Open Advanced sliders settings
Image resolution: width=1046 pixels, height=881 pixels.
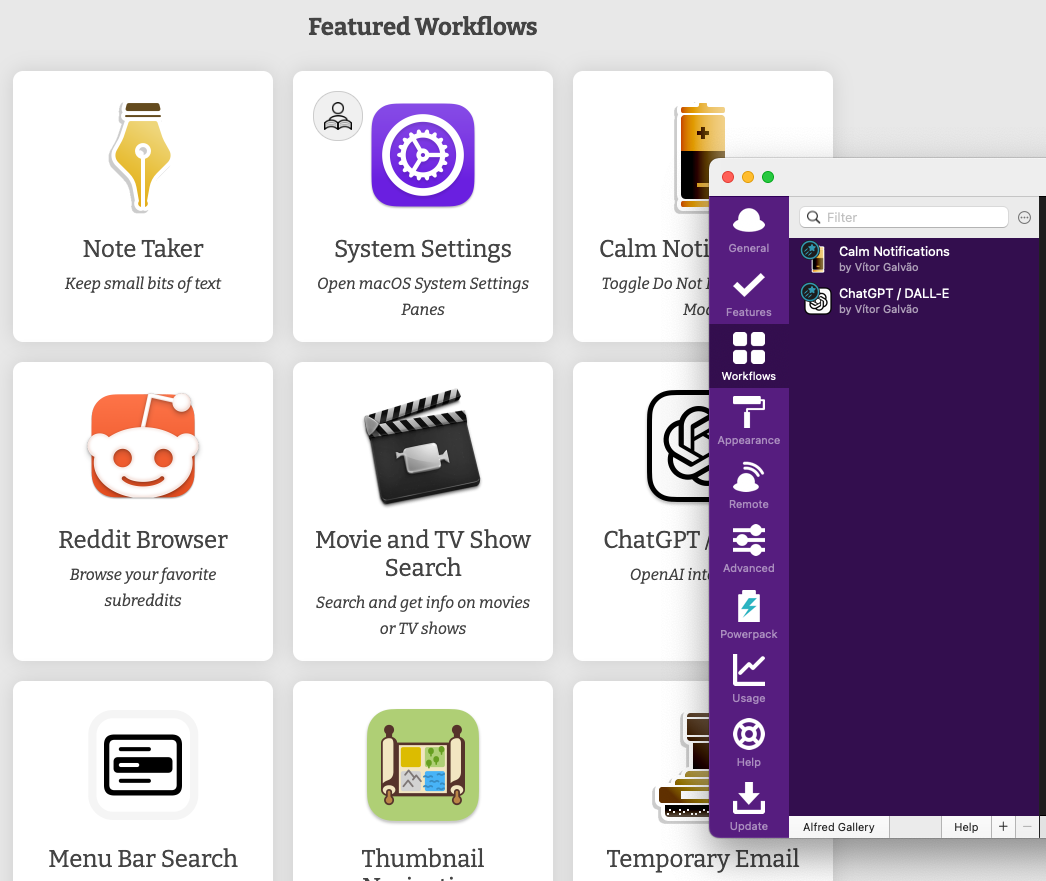coord(748,548)
